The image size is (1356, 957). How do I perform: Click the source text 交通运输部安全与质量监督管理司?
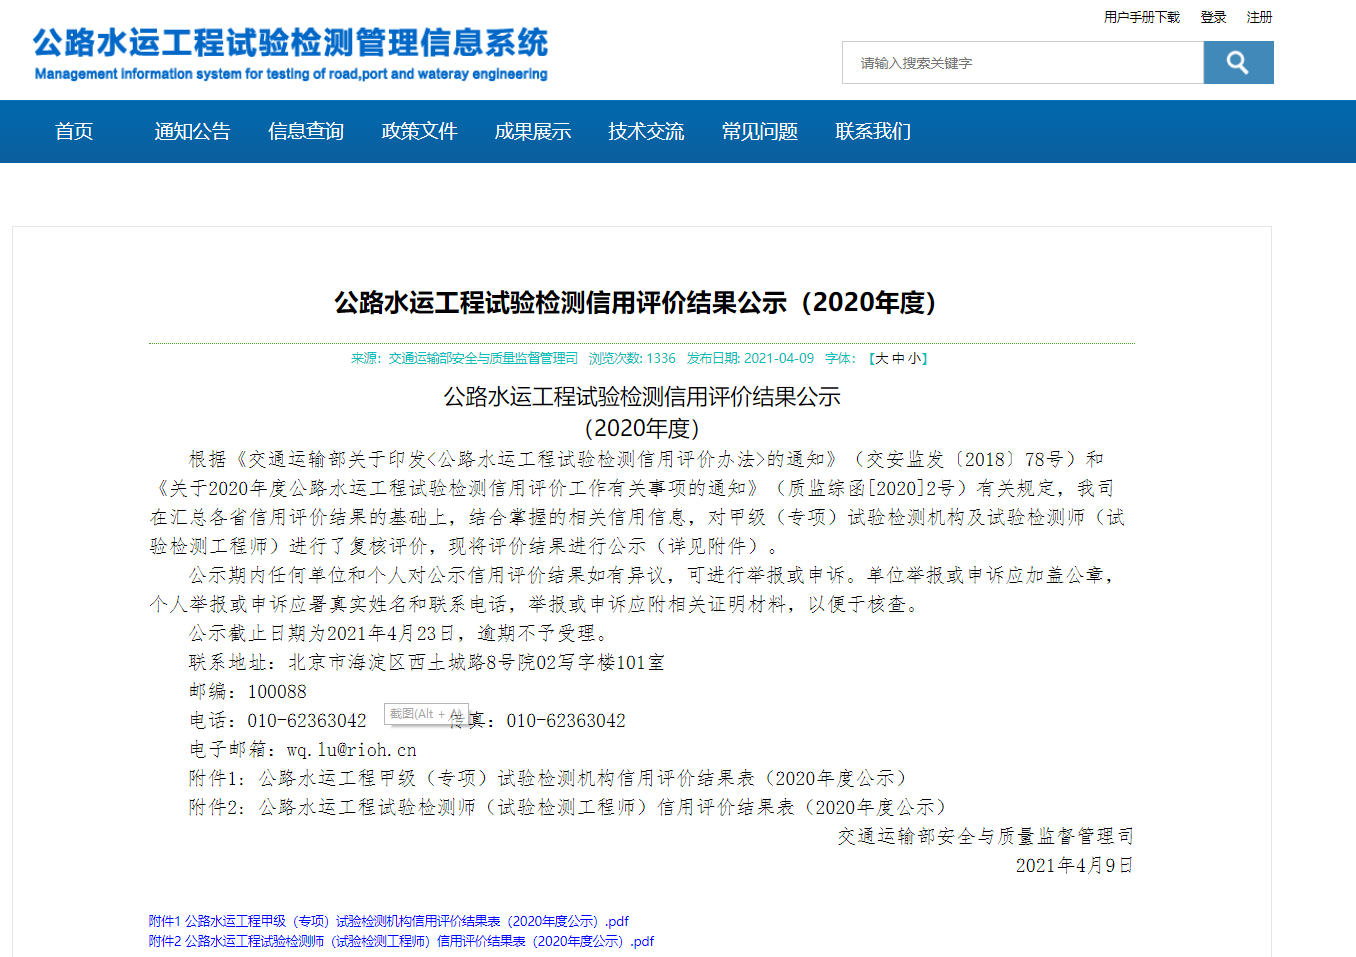coord(483,358)
